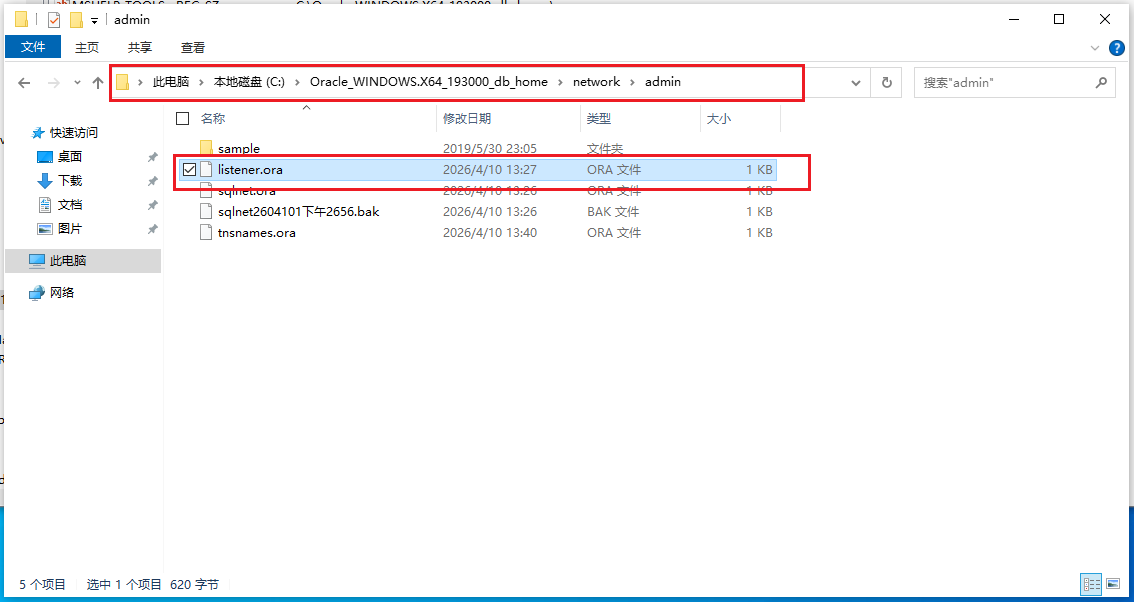This screenshot has height=602, width=1134.
Task: Click the Properties icon in the title bar
Action: click(x=54, y=20)
